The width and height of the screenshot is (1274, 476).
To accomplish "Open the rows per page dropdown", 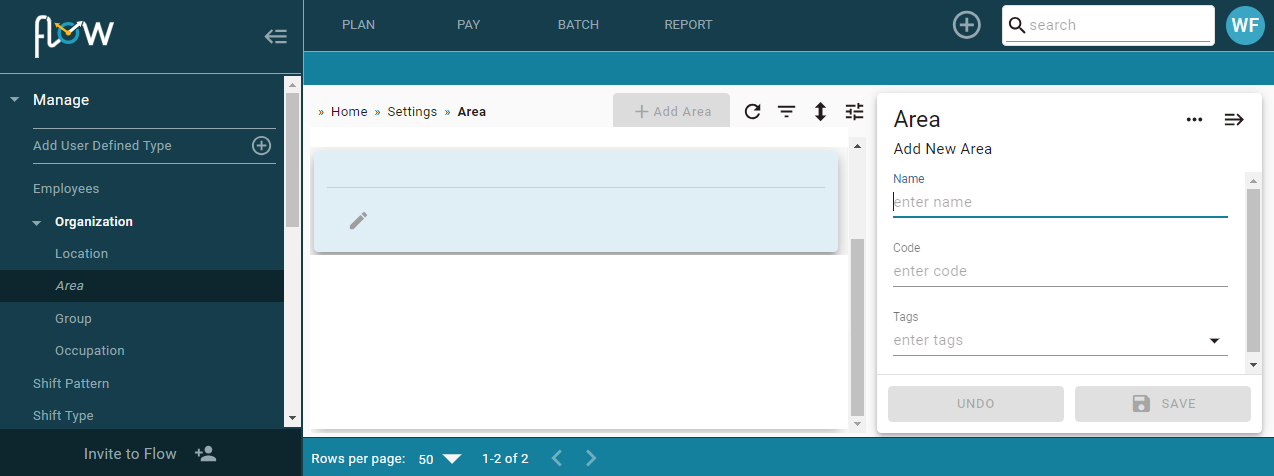I will 440,459.
